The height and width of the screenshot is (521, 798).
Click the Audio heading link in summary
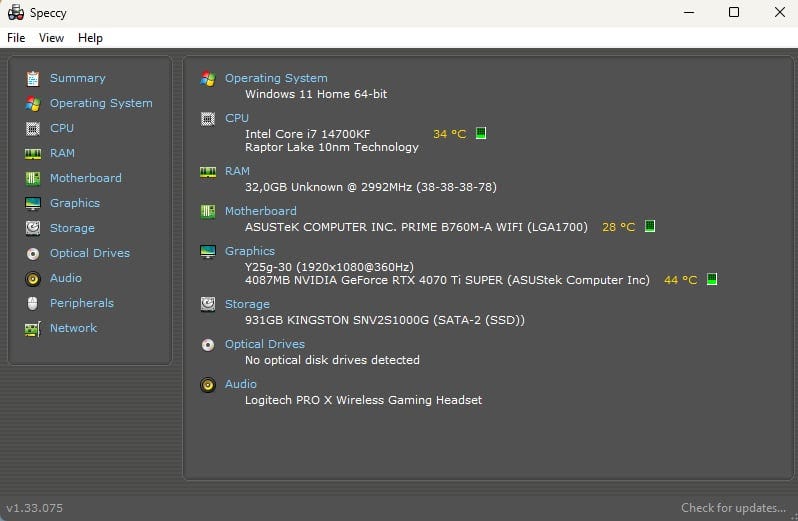coord(241,384)
